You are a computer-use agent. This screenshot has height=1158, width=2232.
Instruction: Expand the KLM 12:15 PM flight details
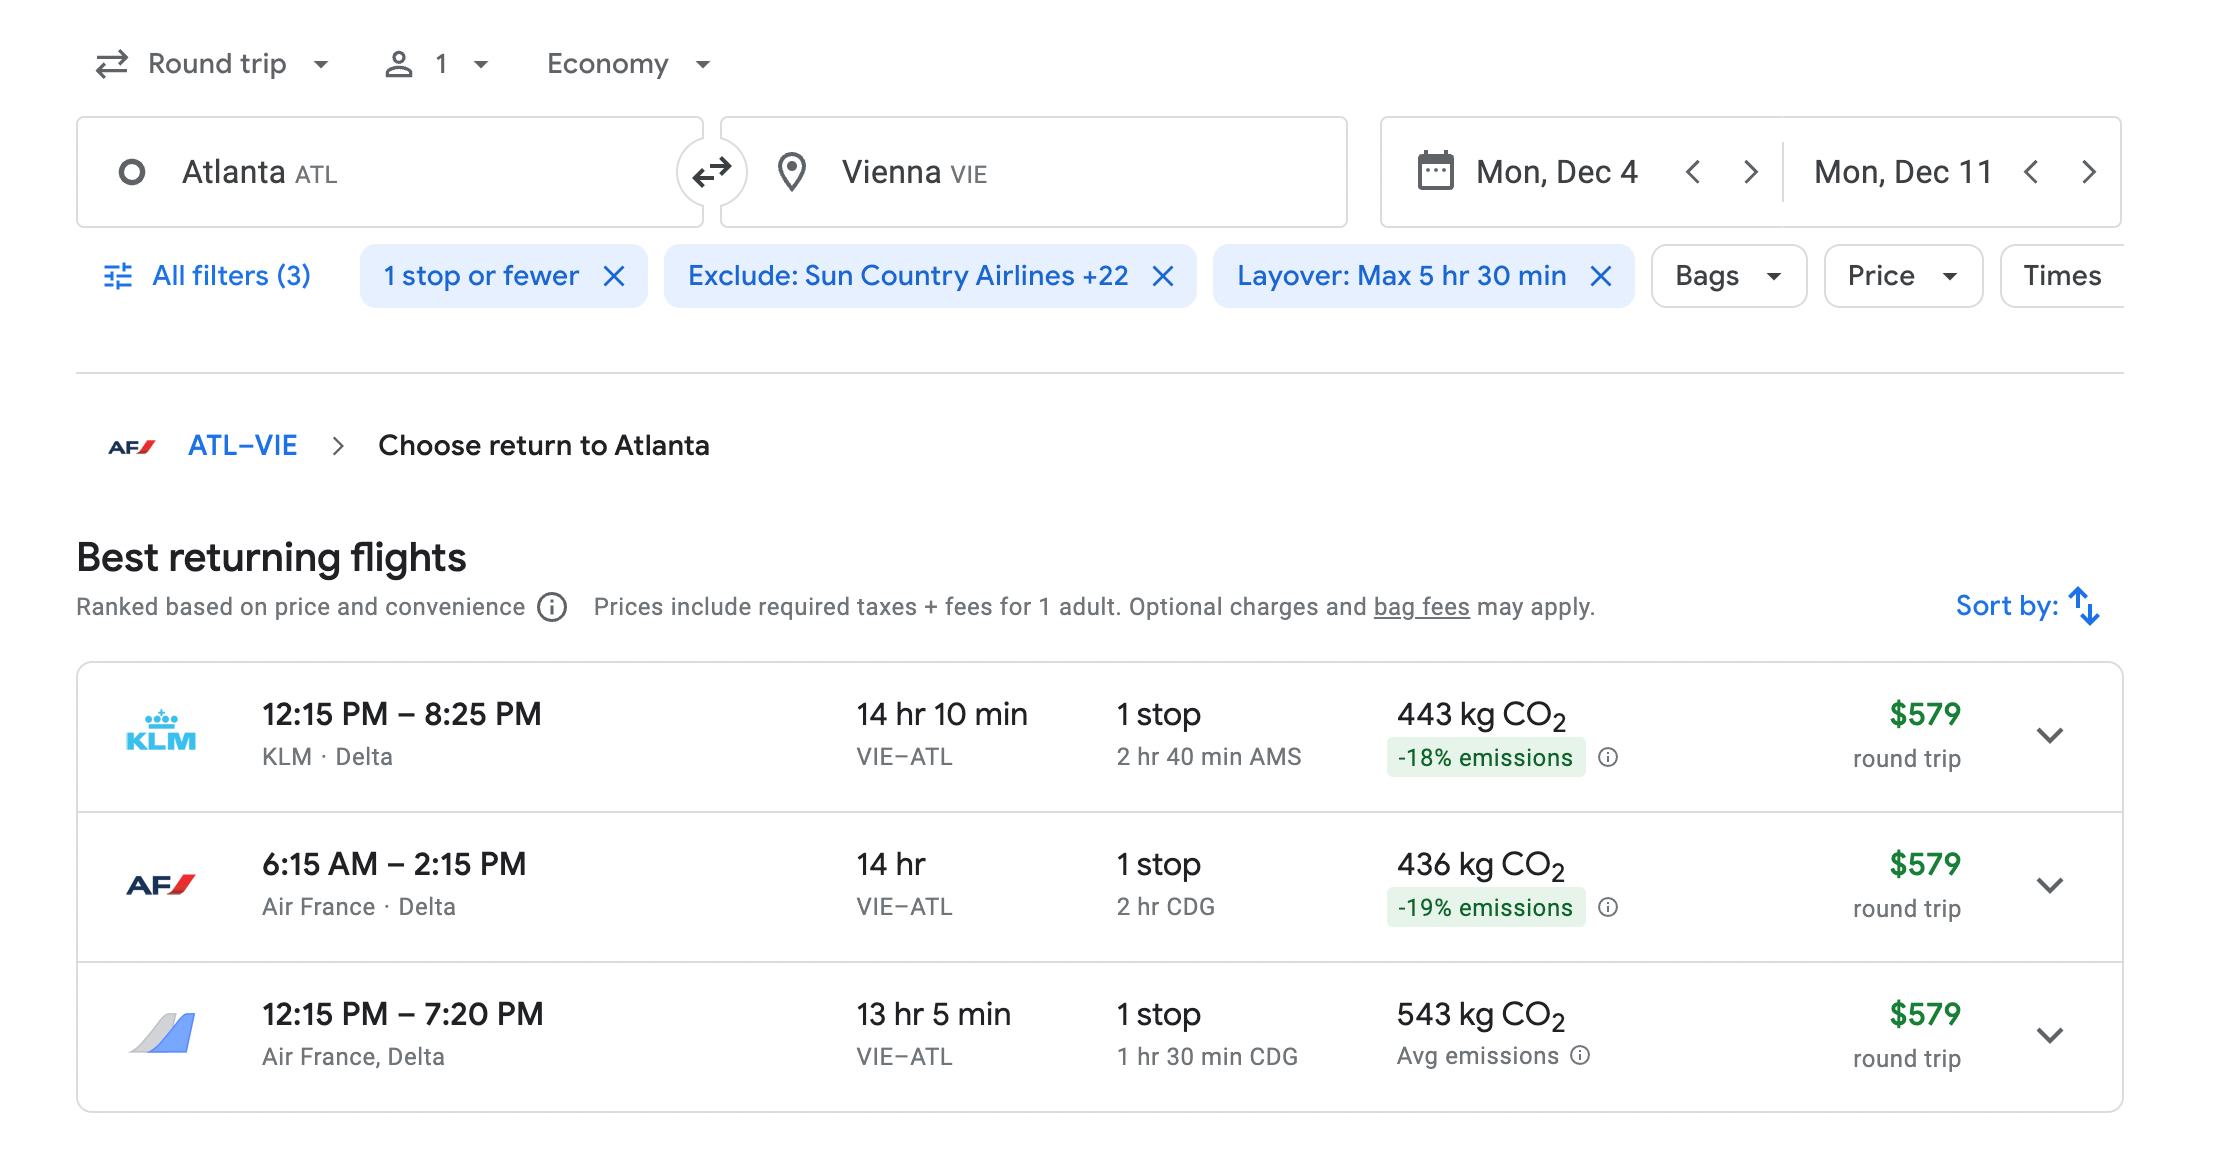(x=2050, y=736)
